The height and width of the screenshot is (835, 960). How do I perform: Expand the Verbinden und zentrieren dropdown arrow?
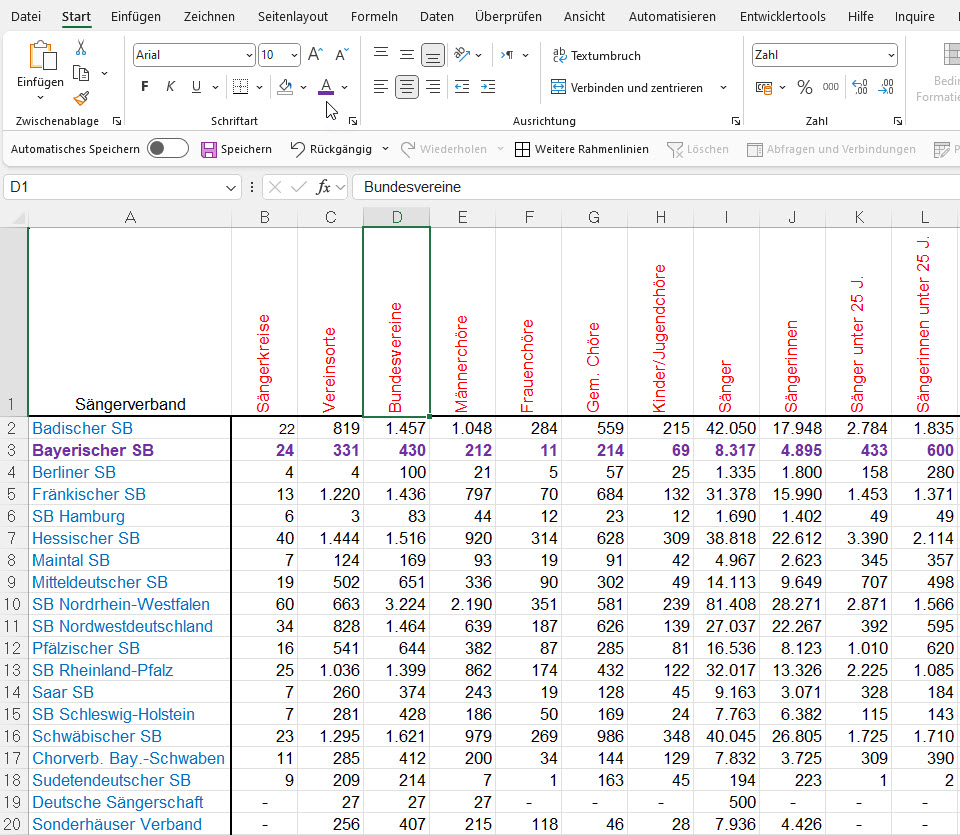pos(723,88)
